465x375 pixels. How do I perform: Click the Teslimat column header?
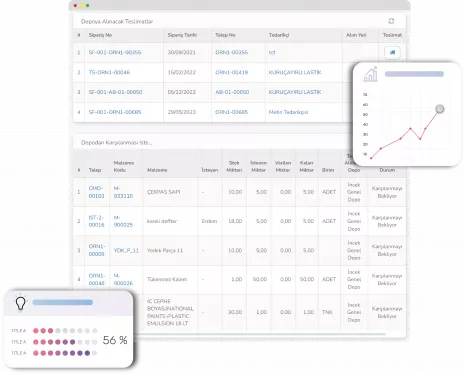pos(392,35)
